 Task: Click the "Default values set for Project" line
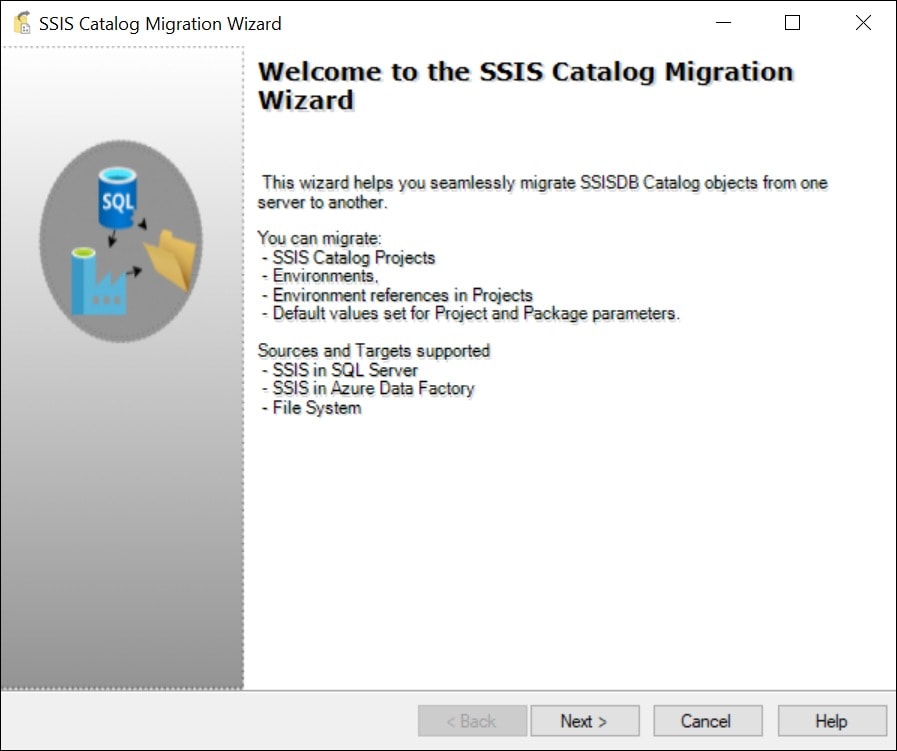click(x=476, y=313)
